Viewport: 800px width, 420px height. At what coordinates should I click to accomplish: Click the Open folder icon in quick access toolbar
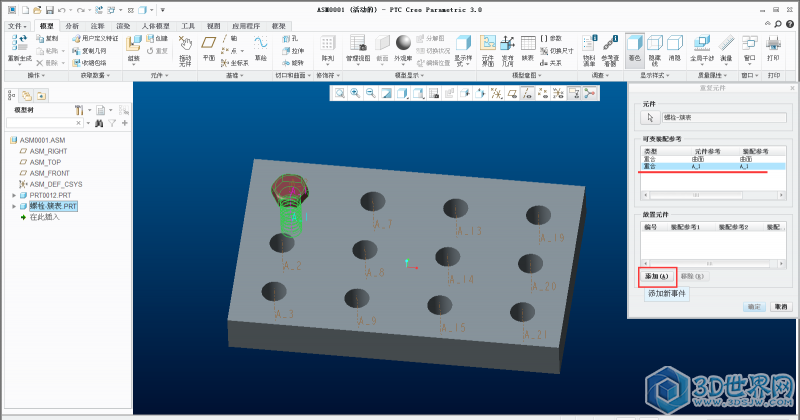37,10
